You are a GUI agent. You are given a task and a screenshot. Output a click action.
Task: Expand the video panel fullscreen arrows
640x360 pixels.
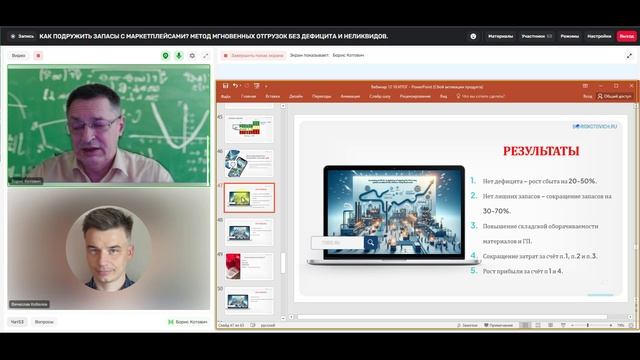[205, 56]
